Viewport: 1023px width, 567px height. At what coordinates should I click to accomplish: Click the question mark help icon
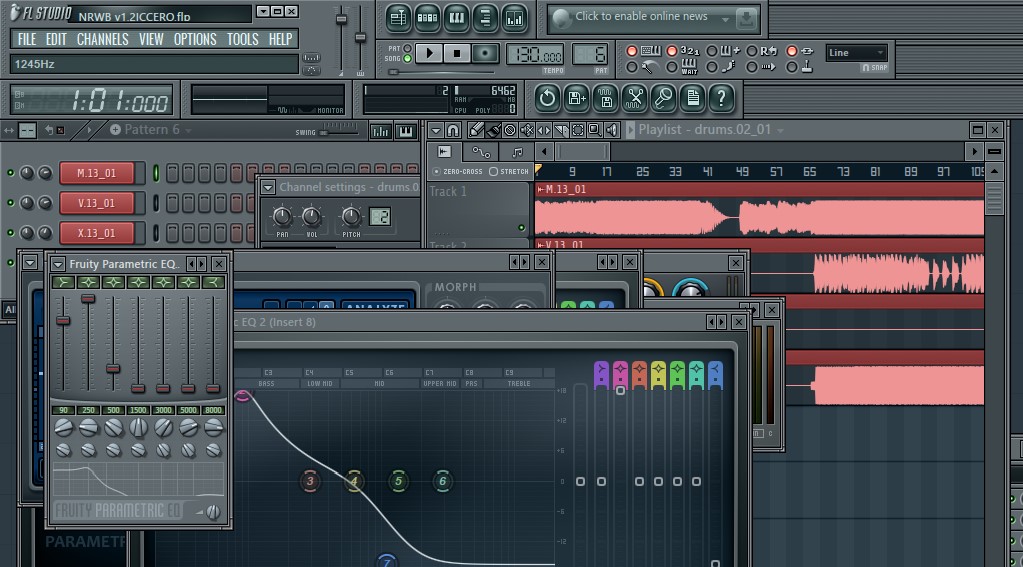[721, 98]
